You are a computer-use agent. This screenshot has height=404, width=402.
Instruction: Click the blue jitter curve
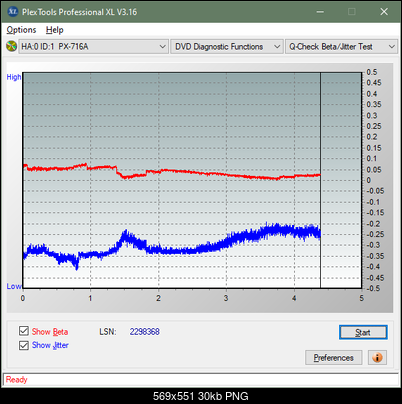point(172,247)
